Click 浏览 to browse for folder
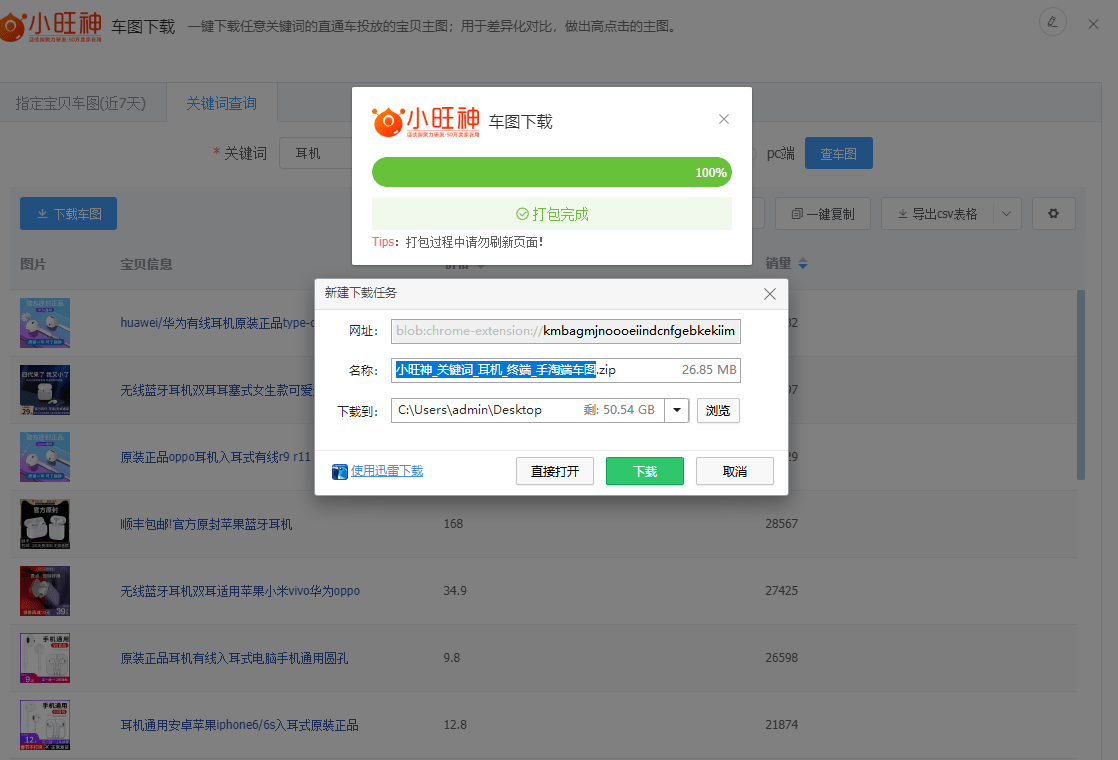This screenshot has width=1118, height=760. [718, 411]
